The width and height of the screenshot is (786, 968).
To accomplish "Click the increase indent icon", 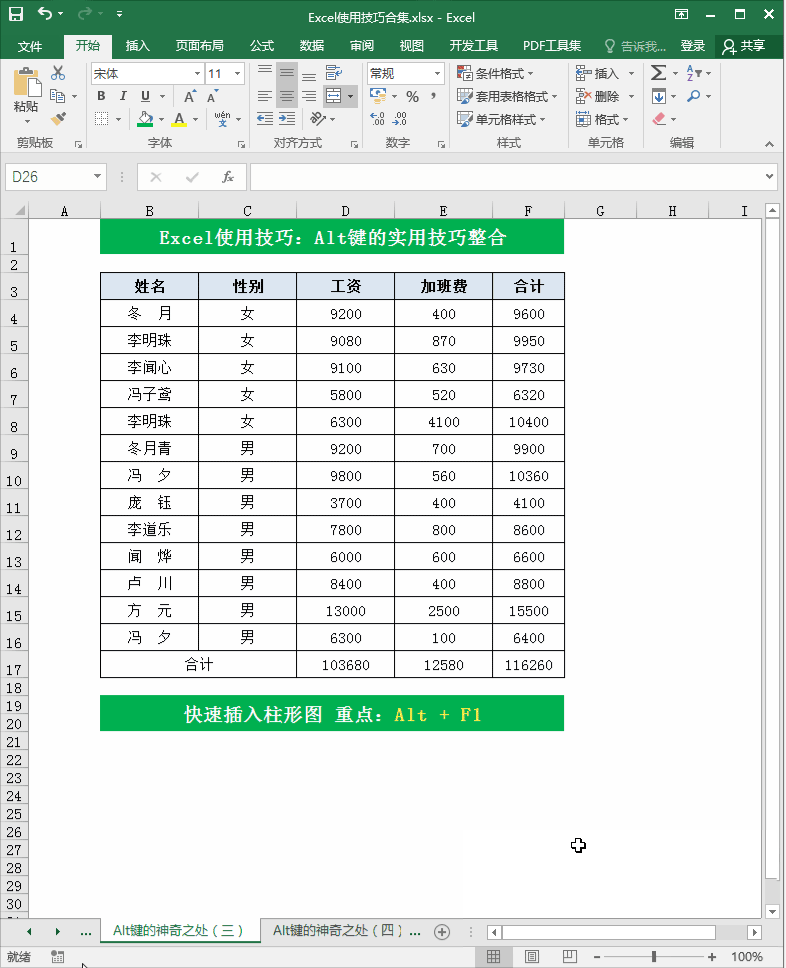I will tap(287, 119).
